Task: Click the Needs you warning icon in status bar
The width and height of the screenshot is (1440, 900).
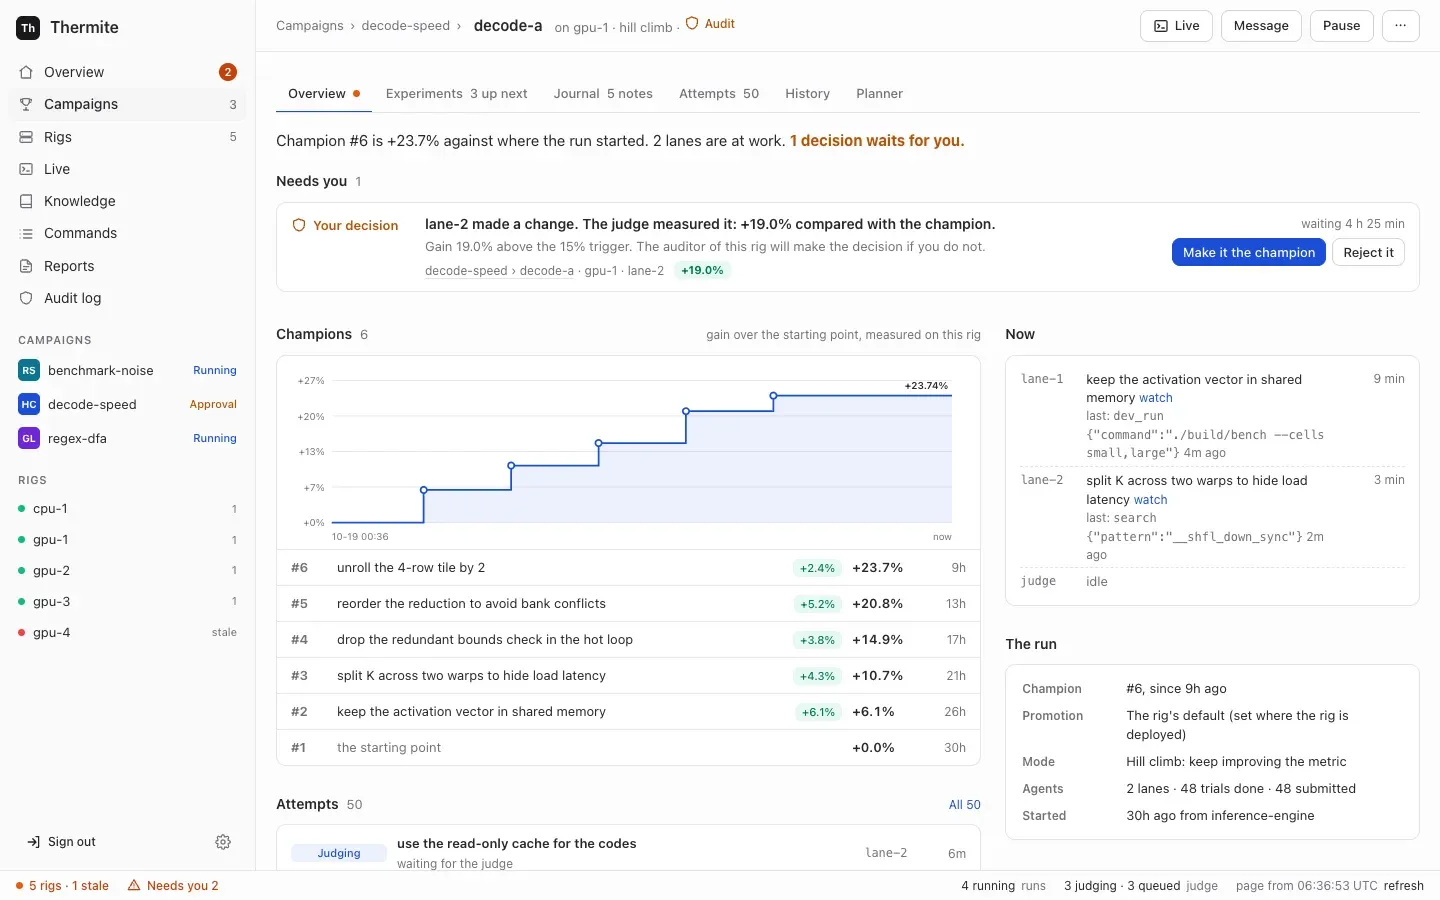Action: click(x=134, y=885)
